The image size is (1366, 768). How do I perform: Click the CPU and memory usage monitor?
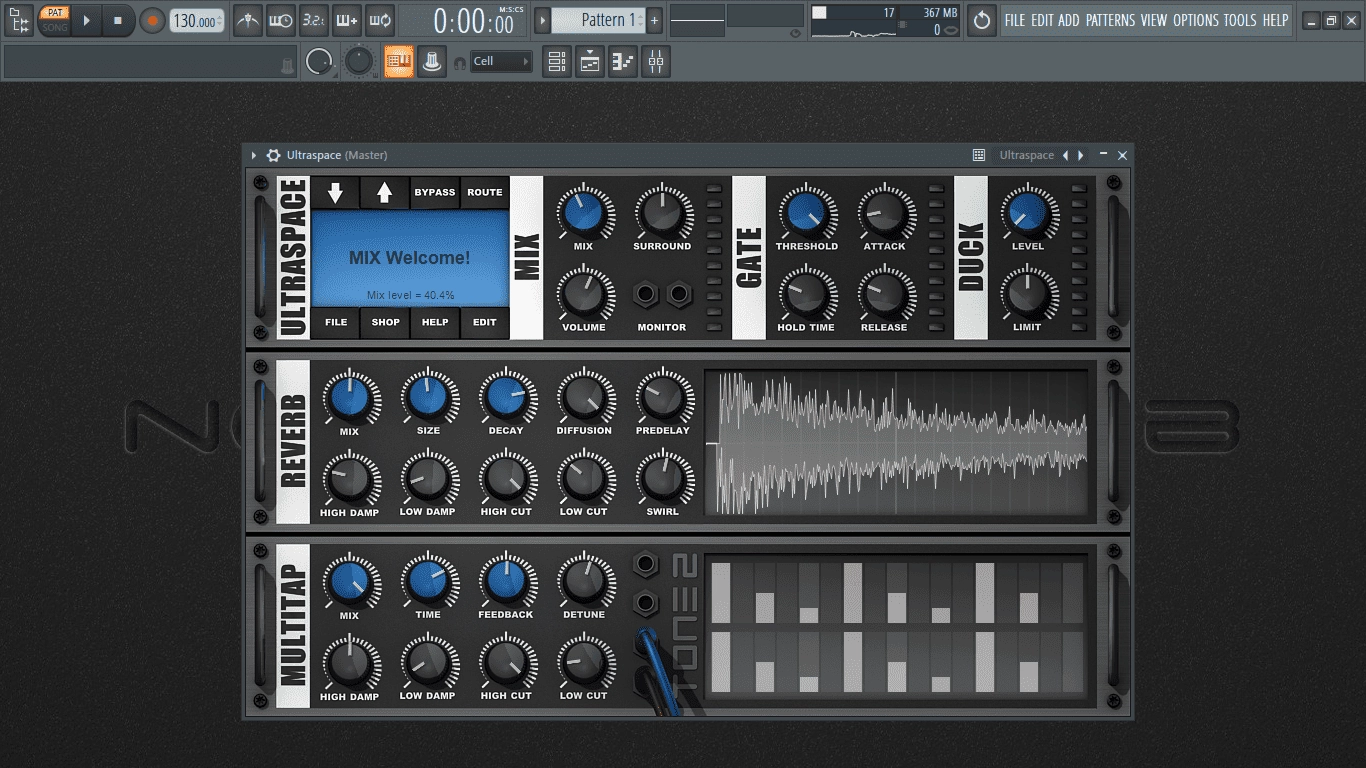885,20
